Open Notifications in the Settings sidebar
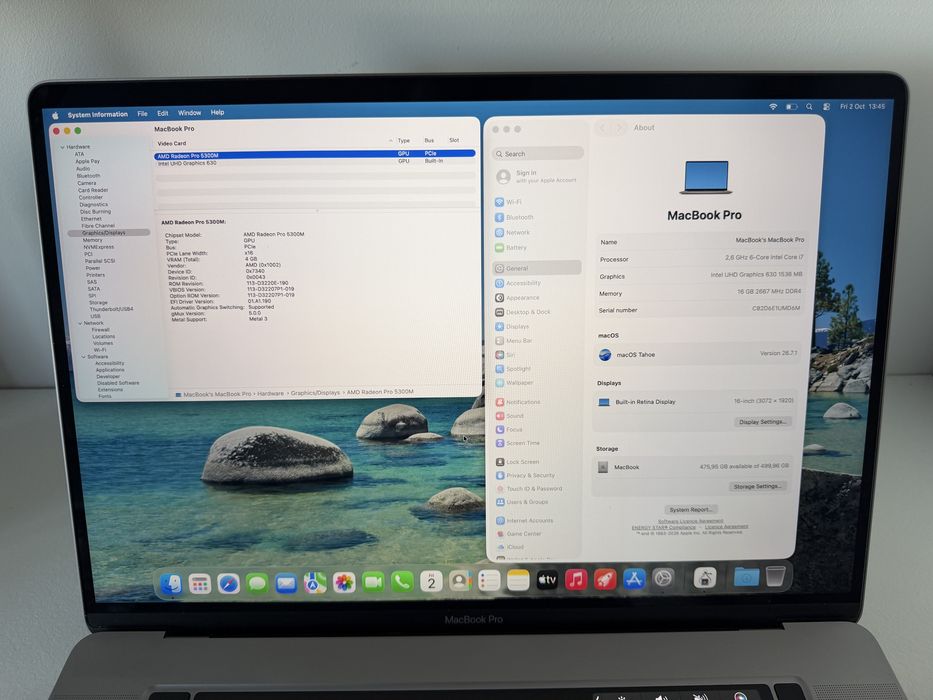Viewport: 933px width, 700px height. (x=537, y=402)
